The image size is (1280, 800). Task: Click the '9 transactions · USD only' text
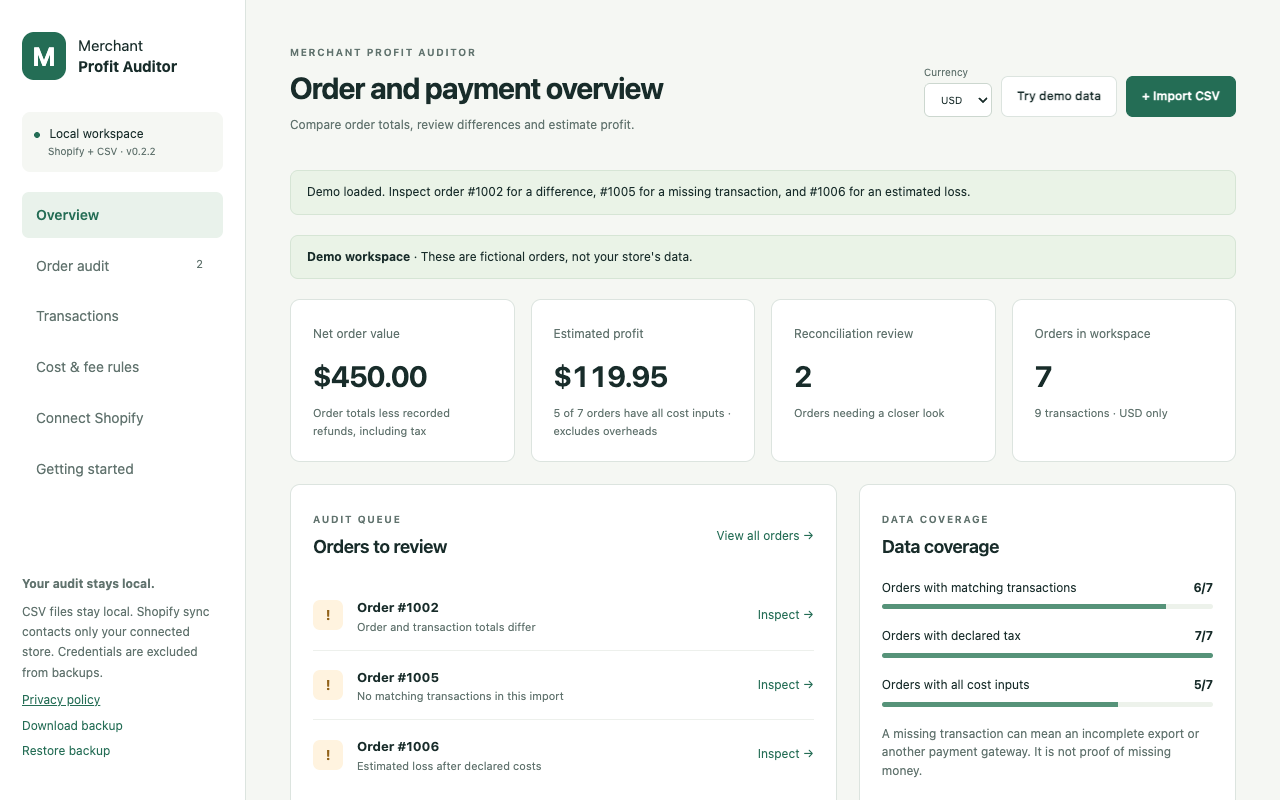pos(1101,413)
